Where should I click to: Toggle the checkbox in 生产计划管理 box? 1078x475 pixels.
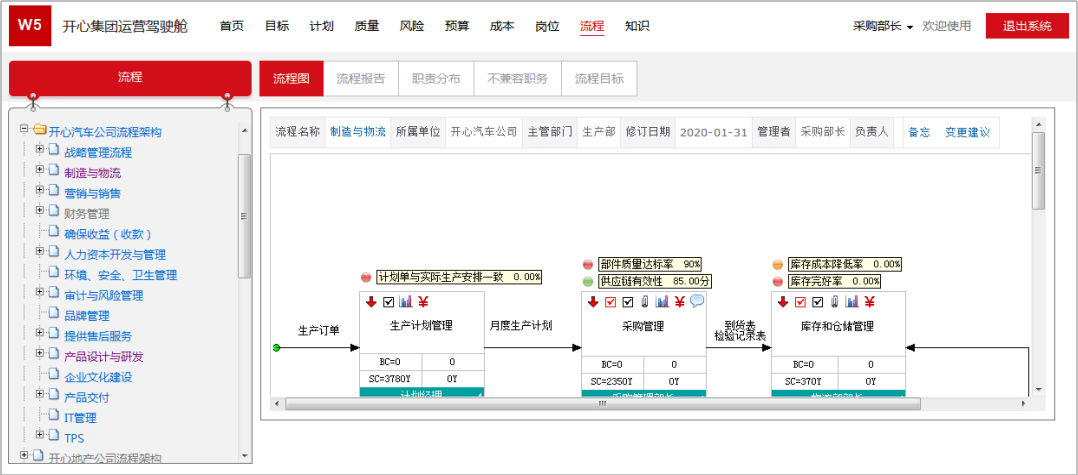coord(388,302)
